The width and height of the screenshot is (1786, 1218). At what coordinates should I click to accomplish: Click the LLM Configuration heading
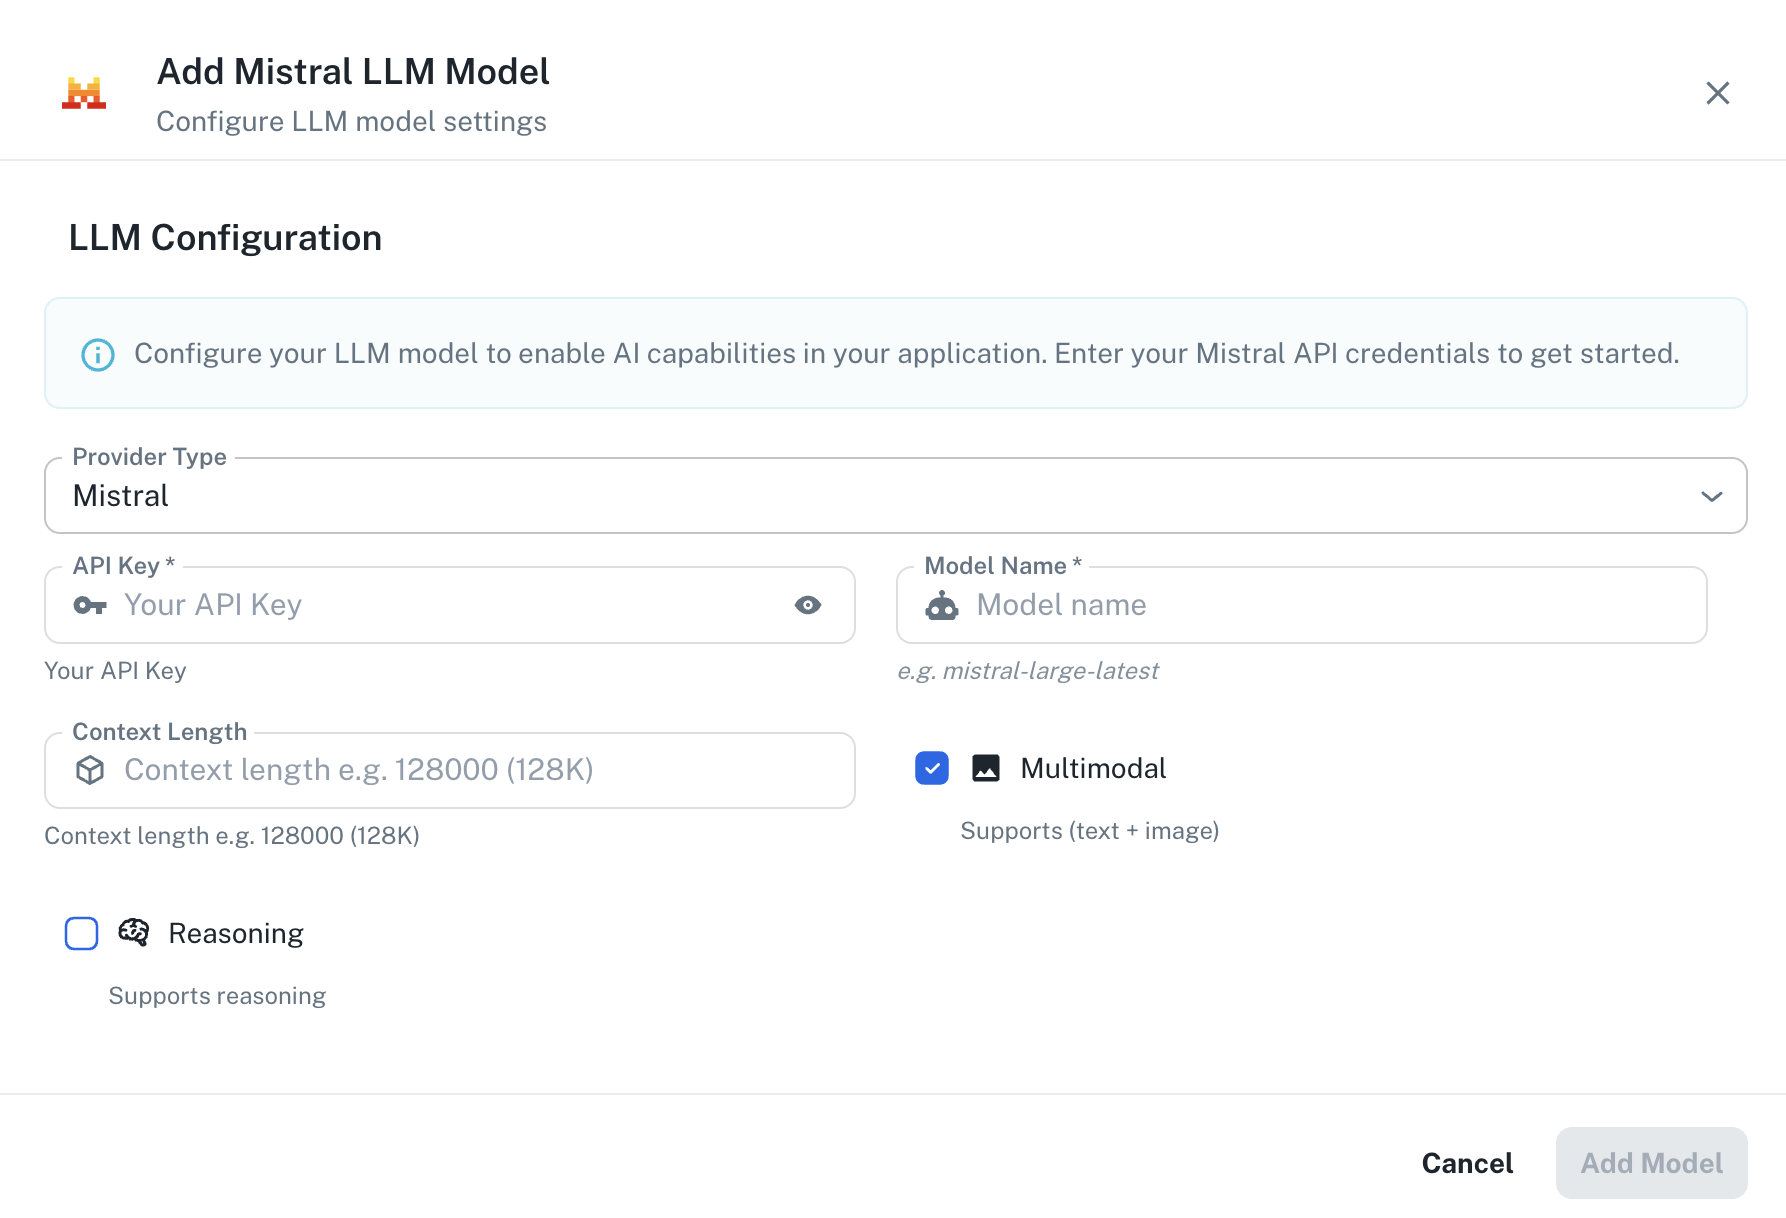[224, 237]
